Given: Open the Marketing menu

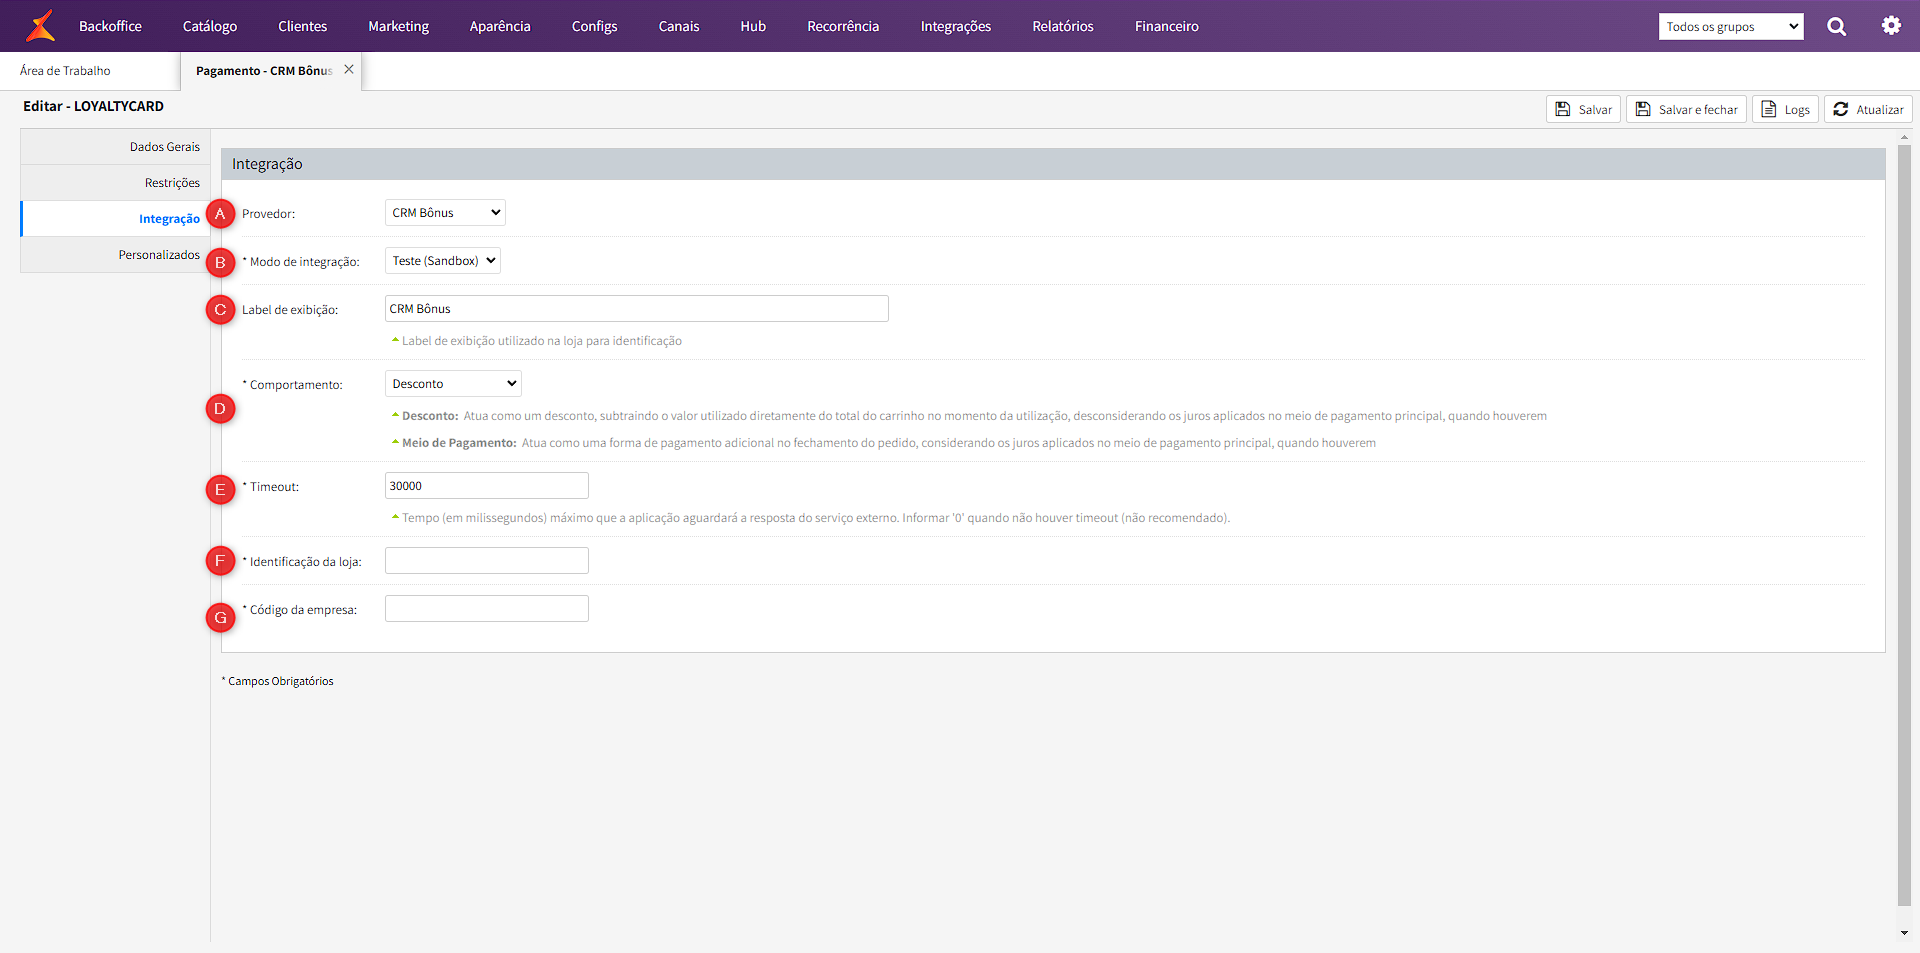Looking at the screenshot, I should 398,26.
